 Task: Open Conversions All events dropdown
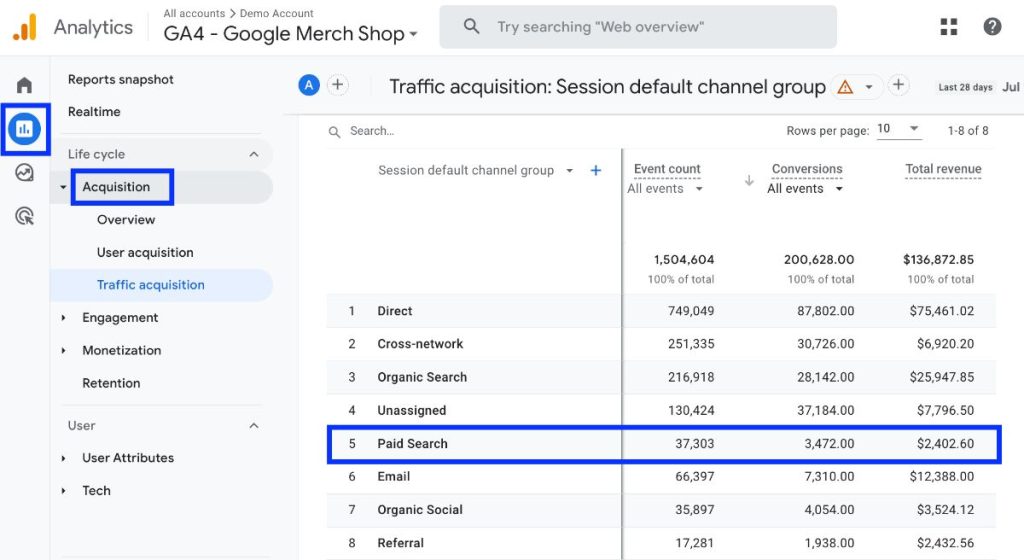tap(805, 189)
